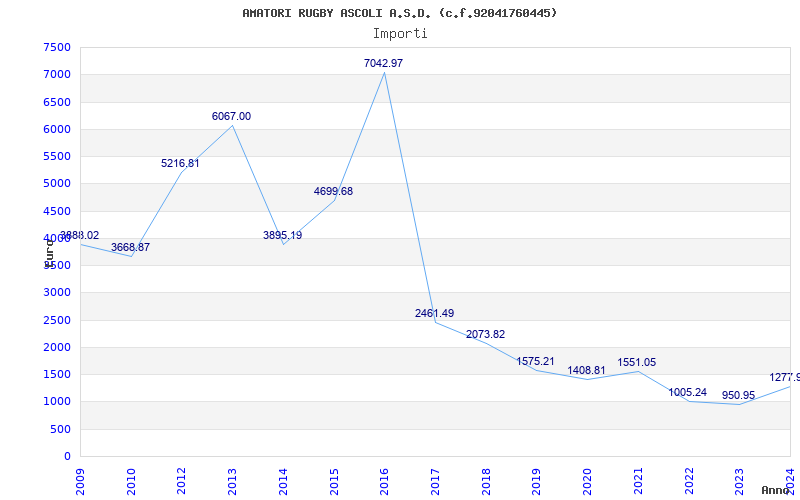Click the line's data point at 2017
This screenshot has width=800, height=500.
pyautogui.click(x=435, y=322)
